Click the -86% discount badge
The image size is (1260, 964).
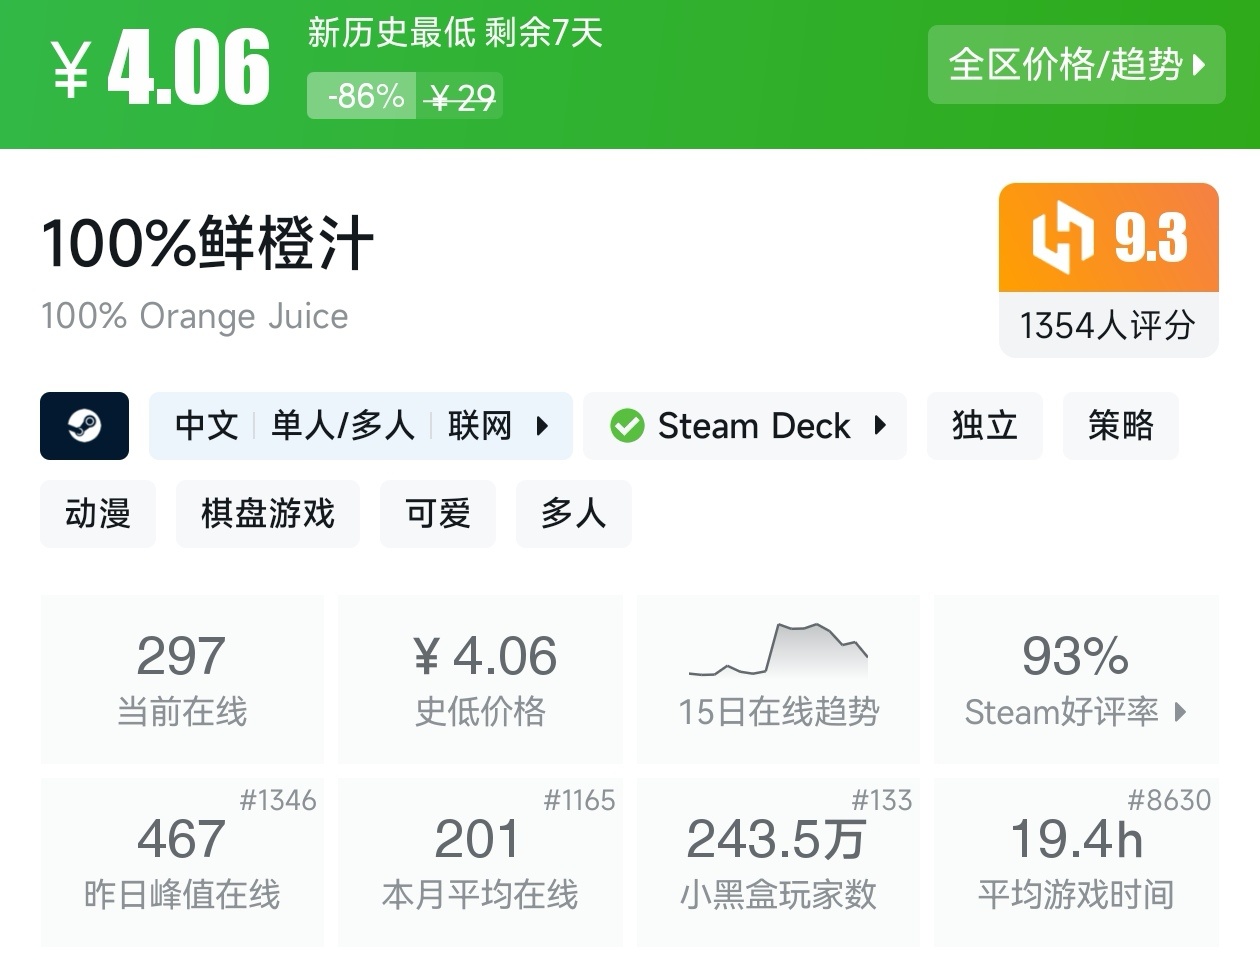362,96
